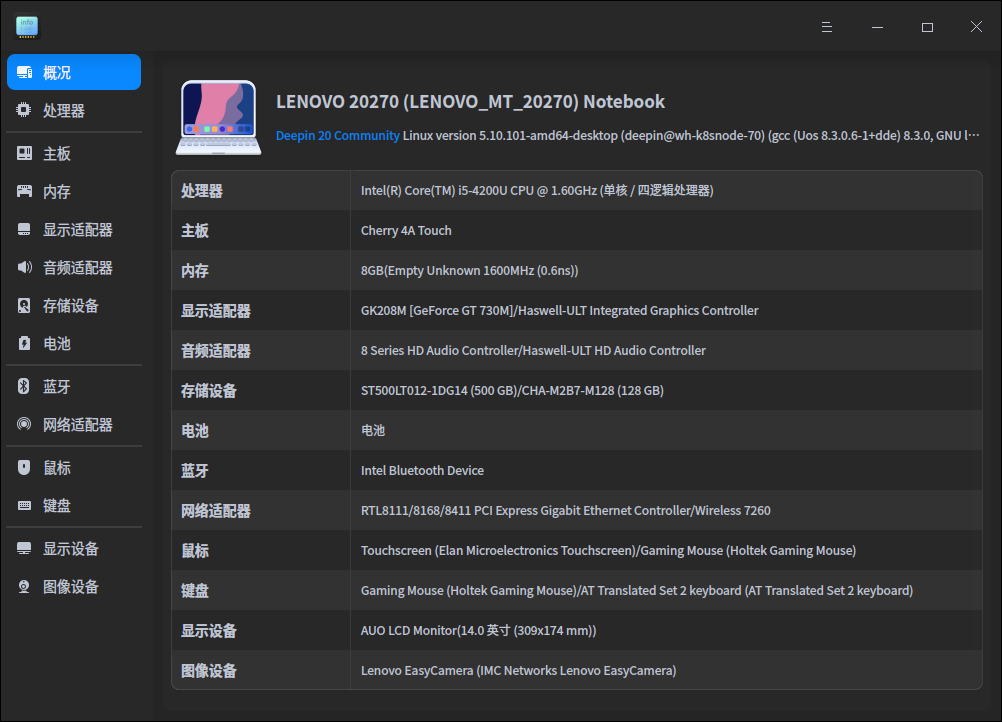
Task: Click the Device Manager app icon in titlebar
Action: tap(27, 26)
